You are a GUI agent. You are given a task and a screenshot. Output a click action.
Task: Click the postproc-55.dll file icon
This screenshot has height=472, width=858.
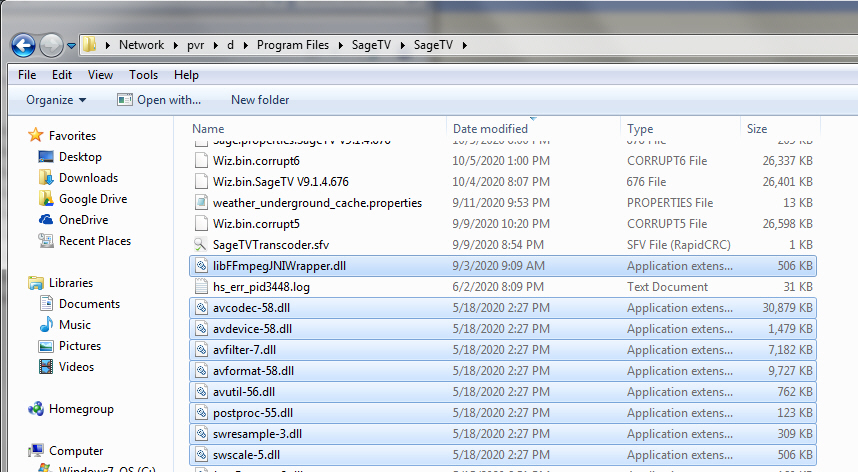(x=201, y=413)
